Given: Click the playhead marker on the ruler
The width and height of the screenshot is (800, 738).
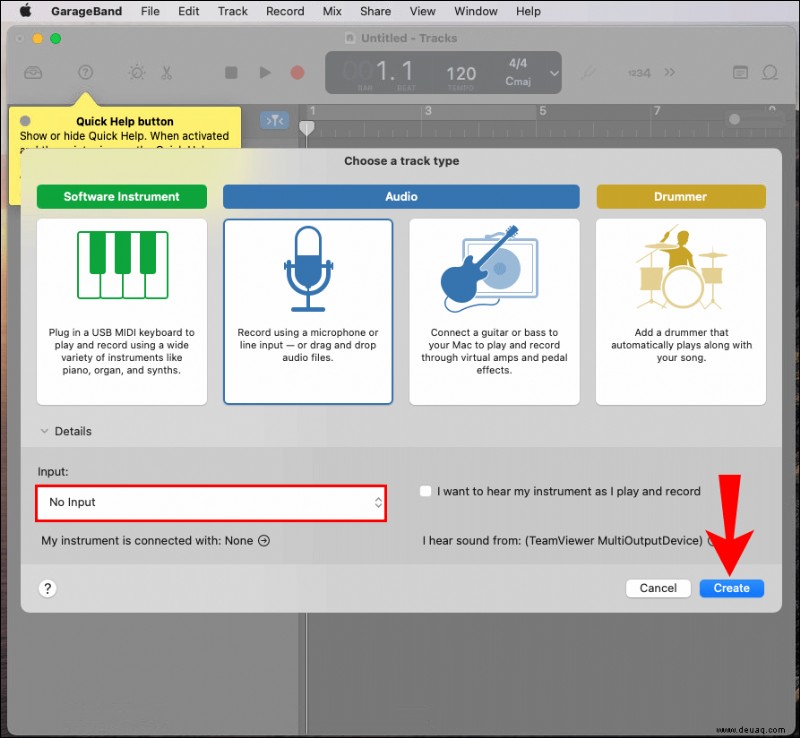Looking at the screenshot, I should click(x=307, y=128).
